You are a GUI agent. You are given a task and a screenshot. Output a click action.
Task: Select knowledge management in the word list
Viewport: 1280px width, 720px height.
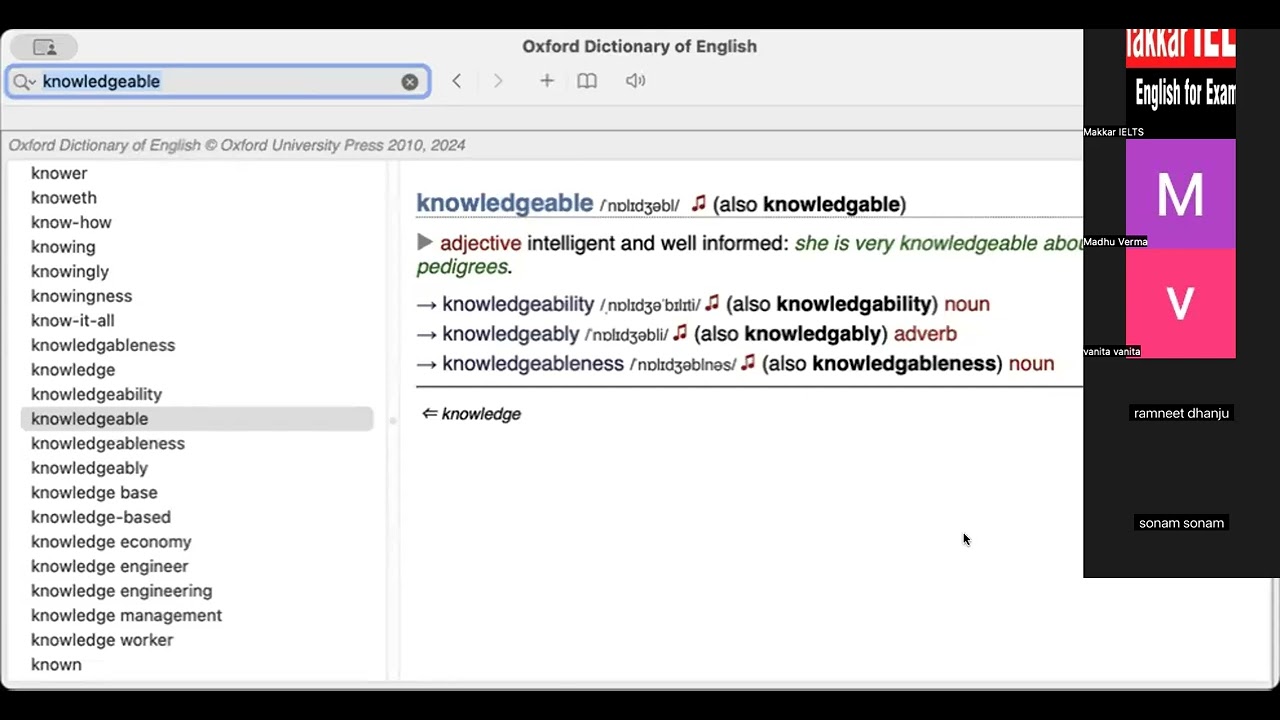[x=126, y=615]
